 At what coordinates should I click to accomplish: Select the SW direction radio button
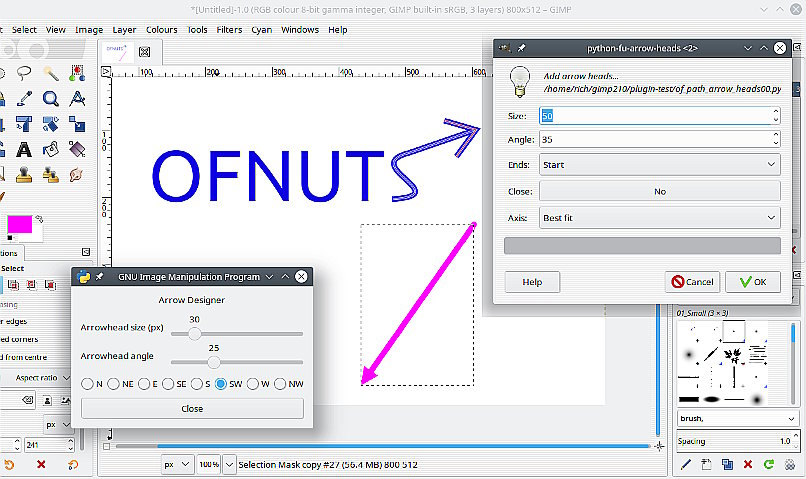click(221, 384)
